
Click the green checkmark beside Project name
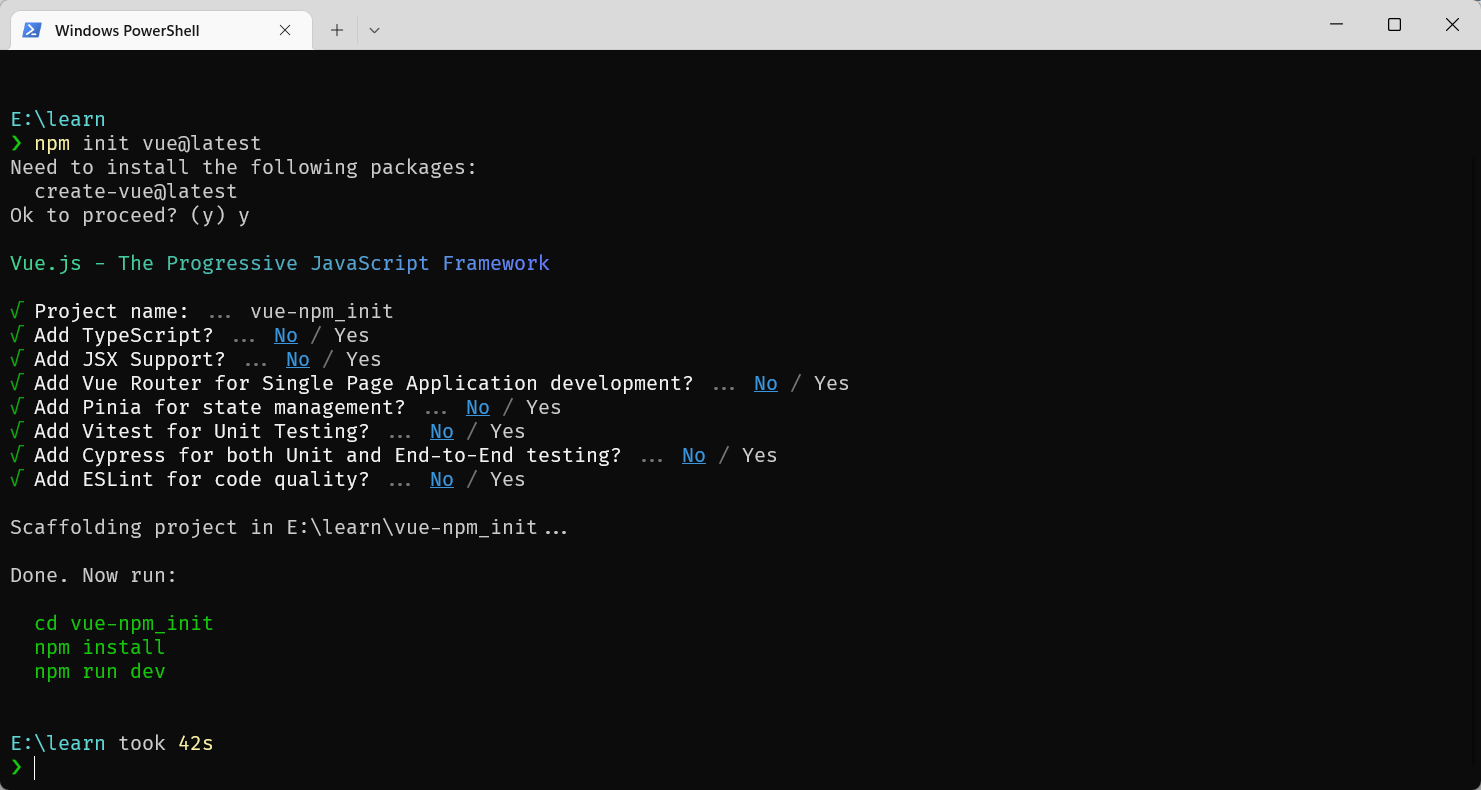pos(16,311)
